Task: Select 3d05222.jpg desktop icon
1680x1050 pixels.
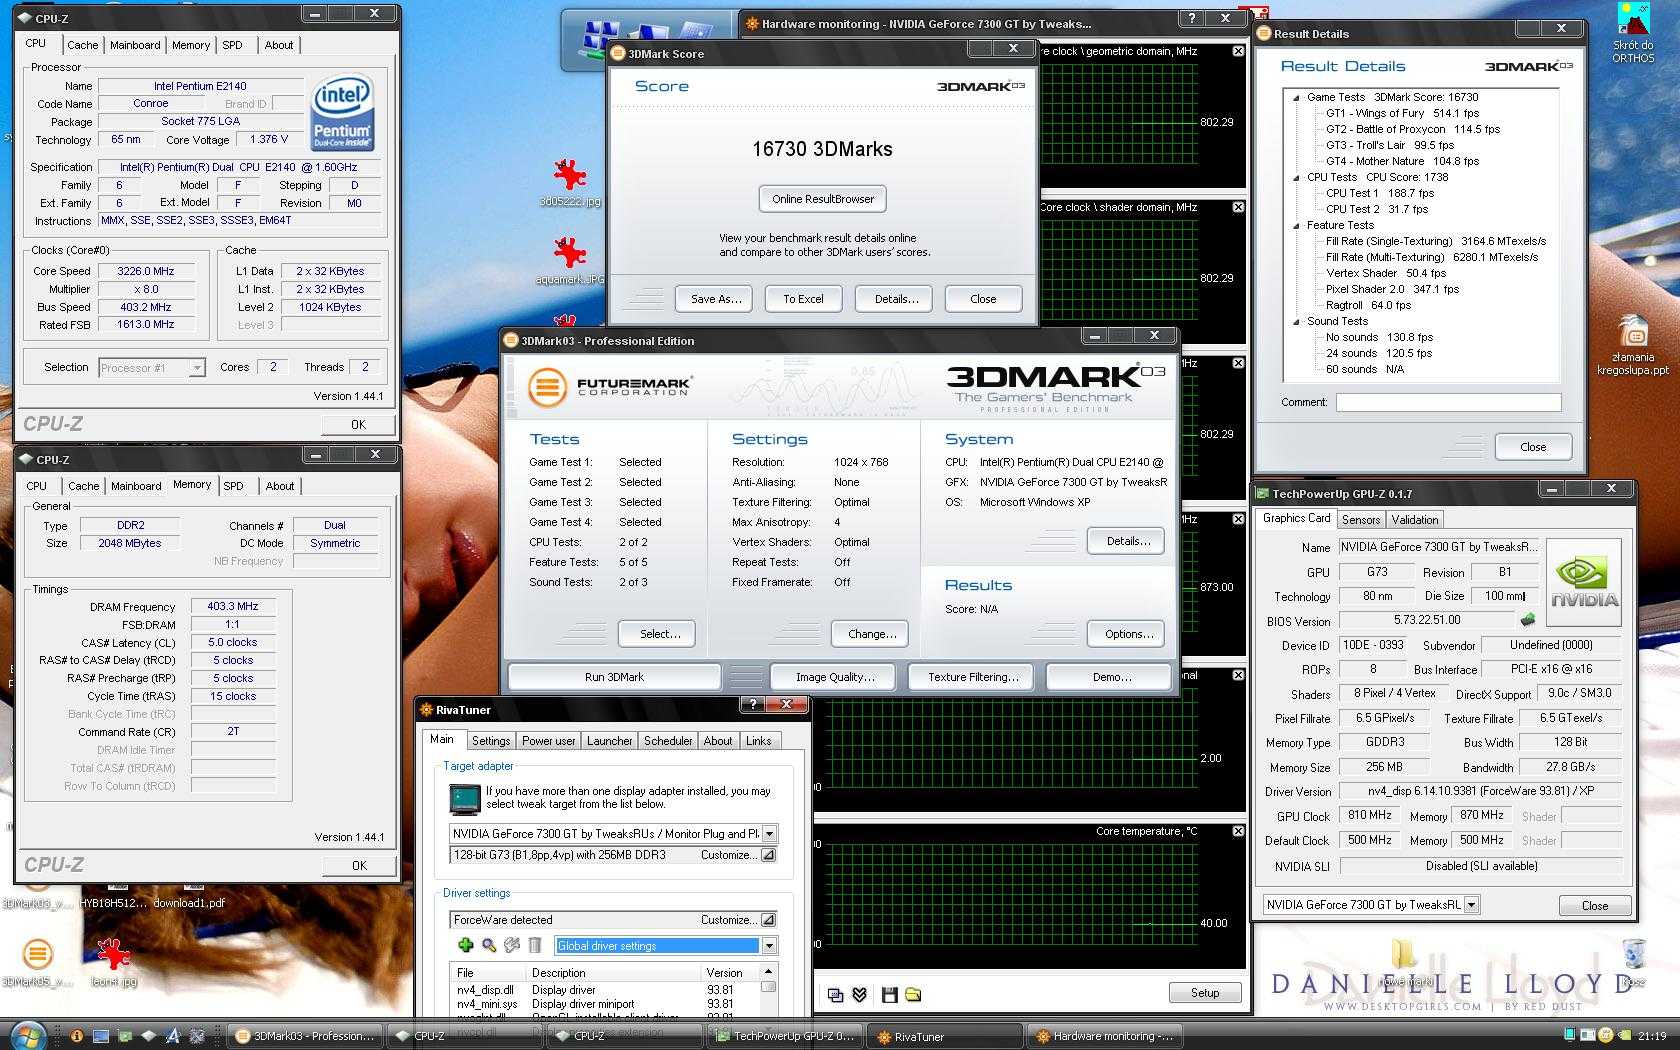Action: tap(570, 182)
